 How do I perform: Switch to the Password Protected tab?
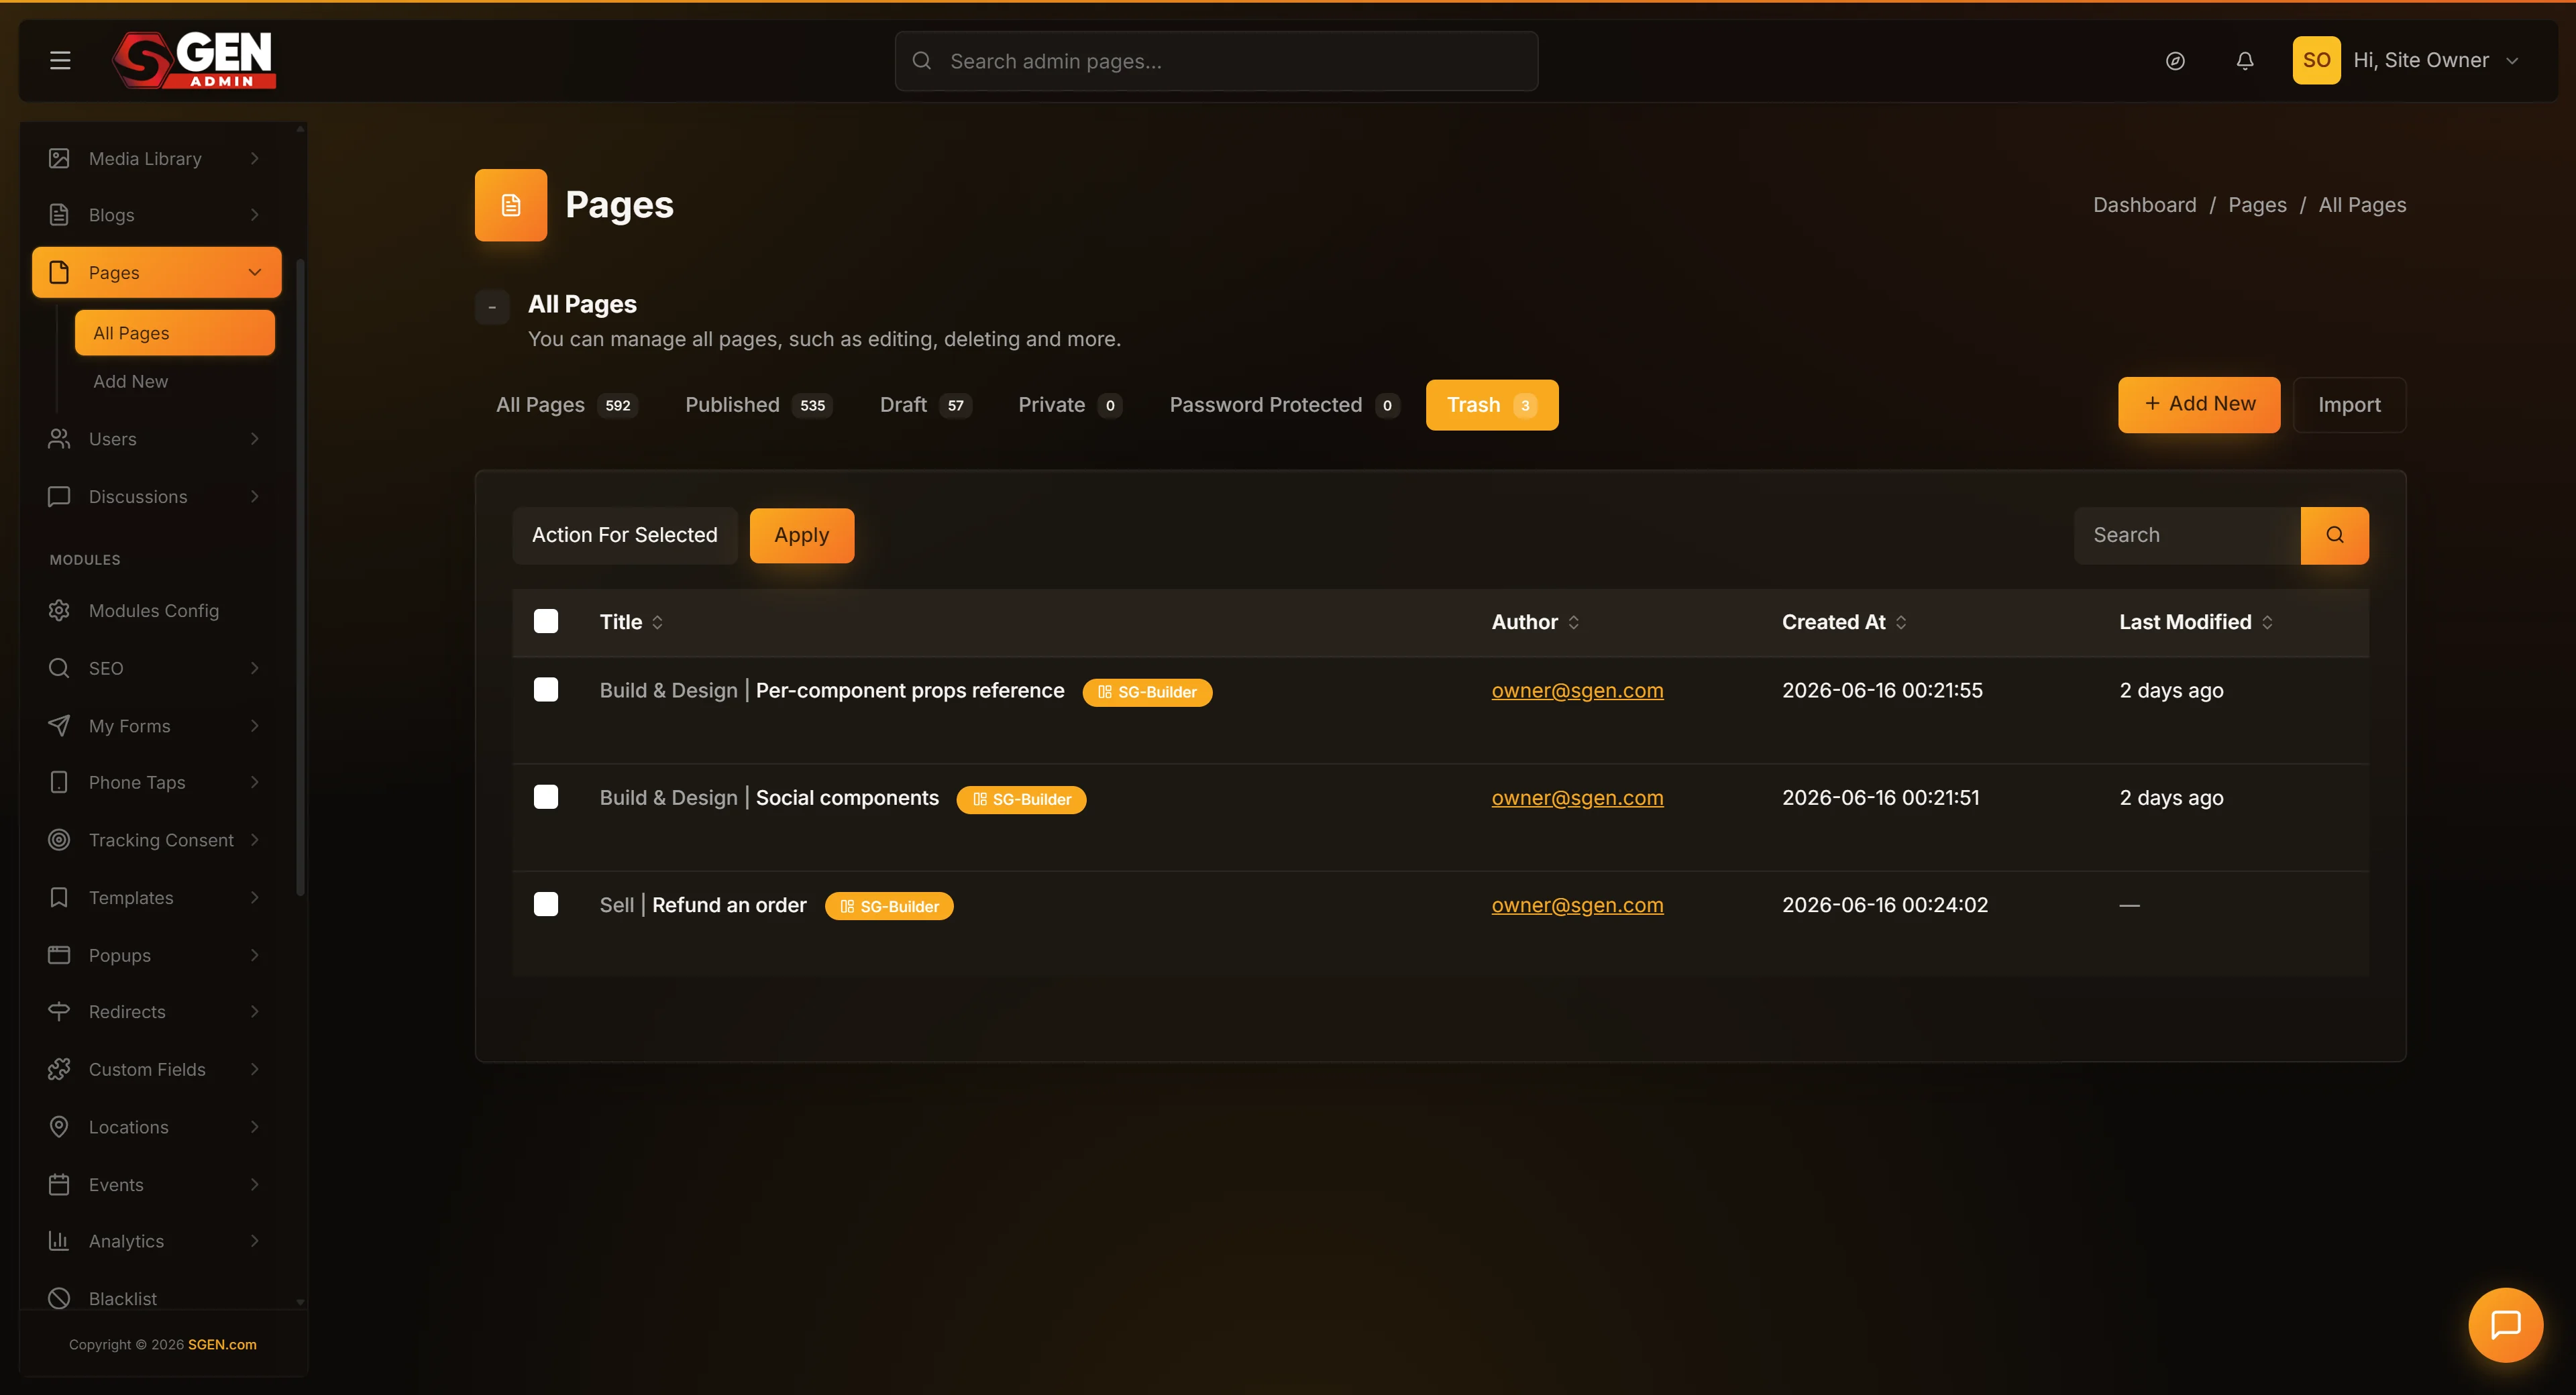1284,405
